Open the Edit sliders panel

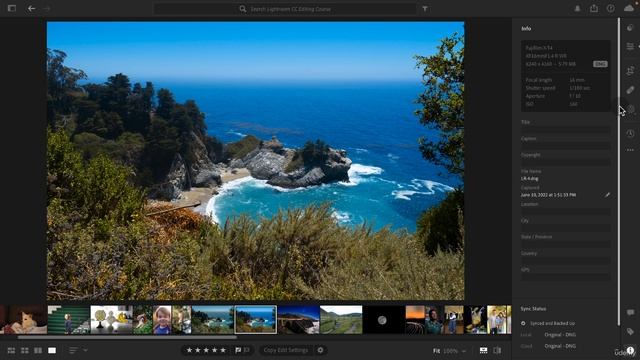tap(631, 47)
